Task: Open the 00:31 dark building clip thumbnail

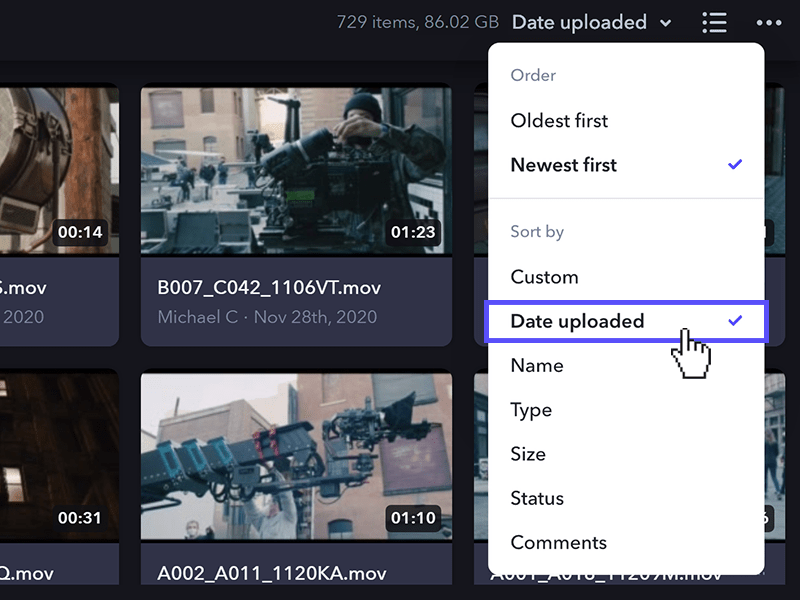Action: pyautogui.click(x=59, y=456)
